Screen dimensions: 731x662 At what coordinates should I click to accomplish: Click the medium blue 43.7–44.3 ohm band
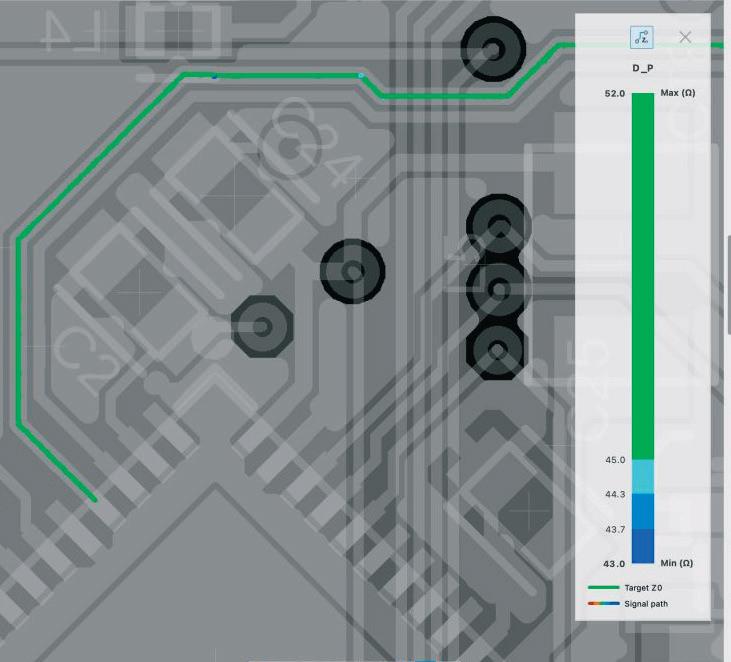pyautogui.click(x=643, y=511)
